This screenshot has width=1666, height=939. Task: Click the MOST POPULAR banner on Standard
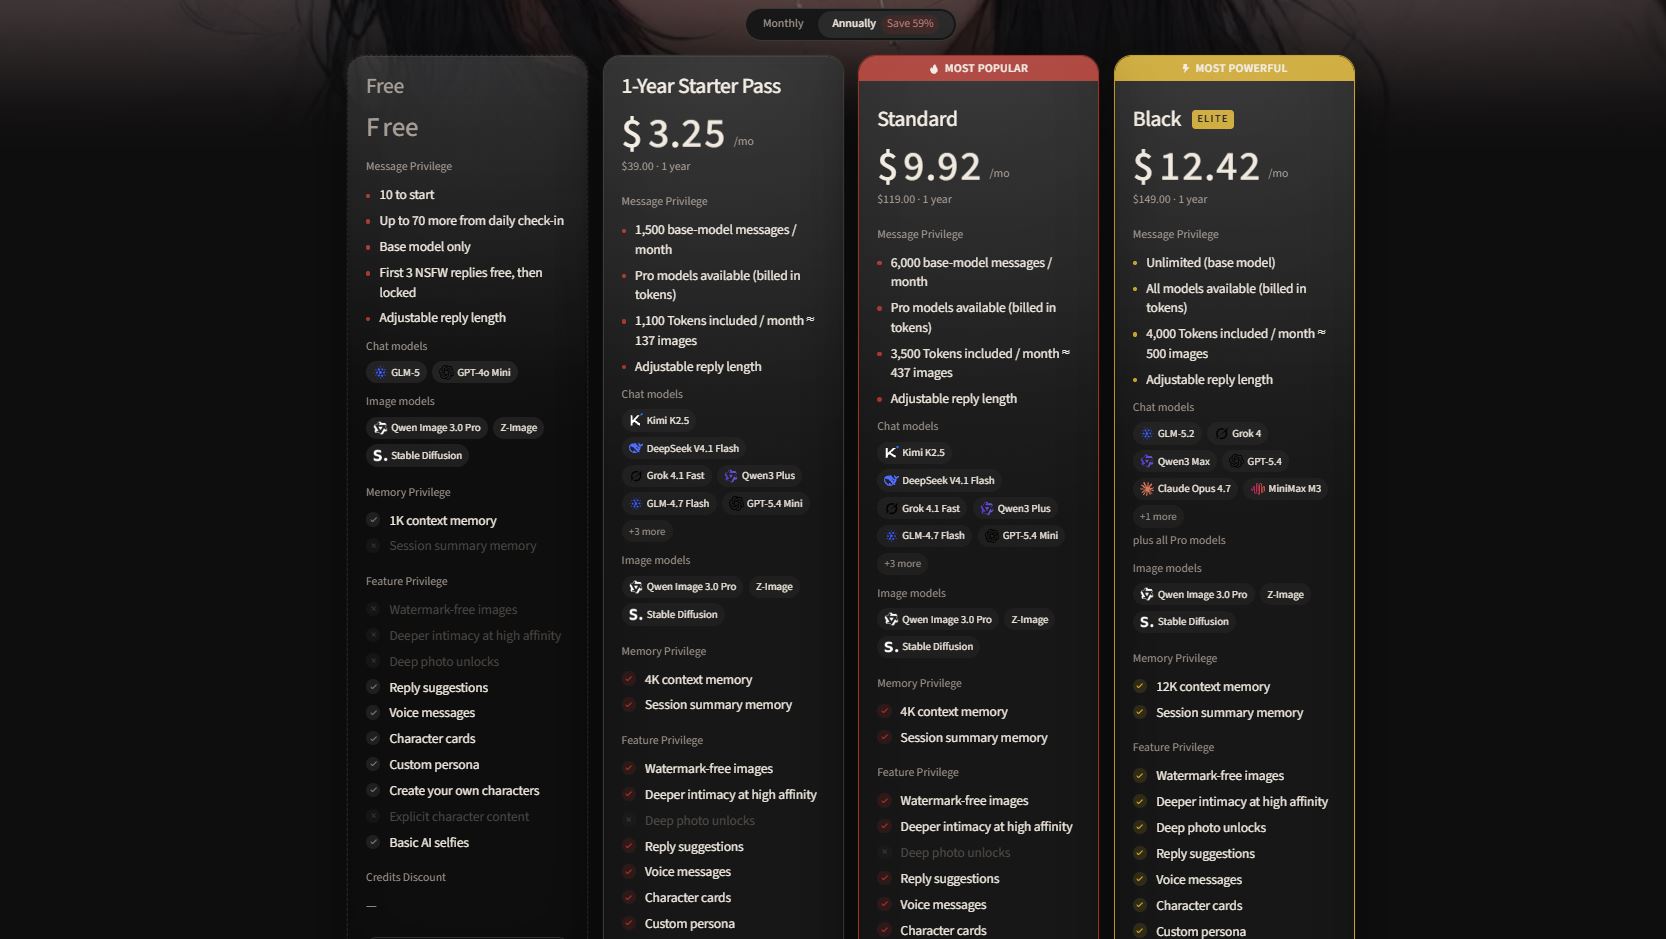[x=978, y=68]
